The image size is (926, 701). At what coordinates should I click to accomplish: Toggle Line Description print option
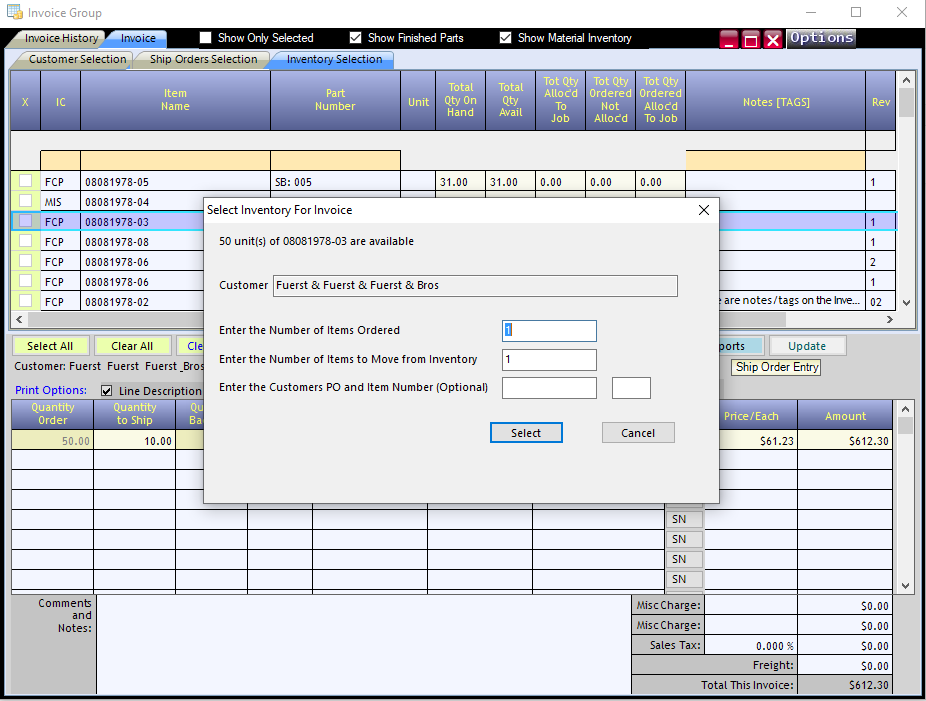point(107,391)
